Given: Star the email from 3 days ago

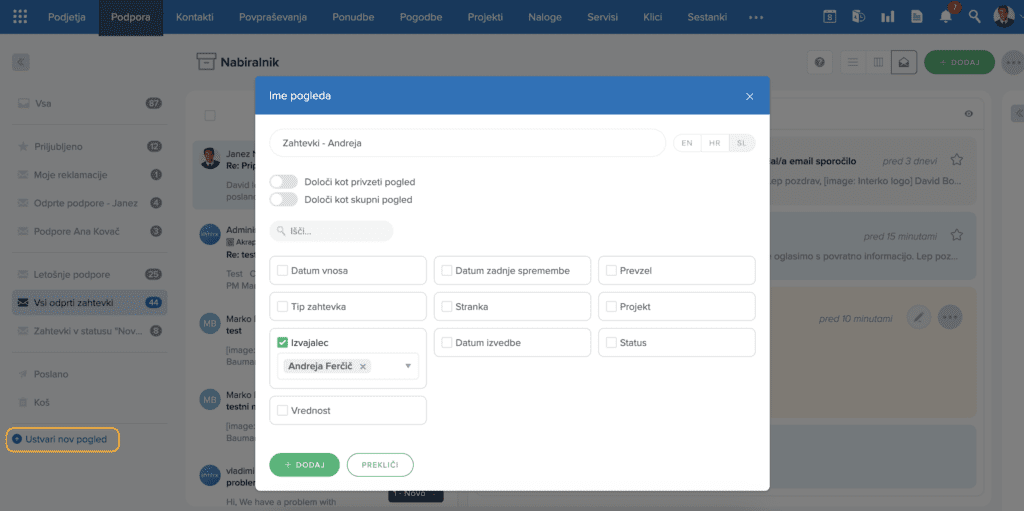Looking at the screenshot, I should [x=956, y=160].
